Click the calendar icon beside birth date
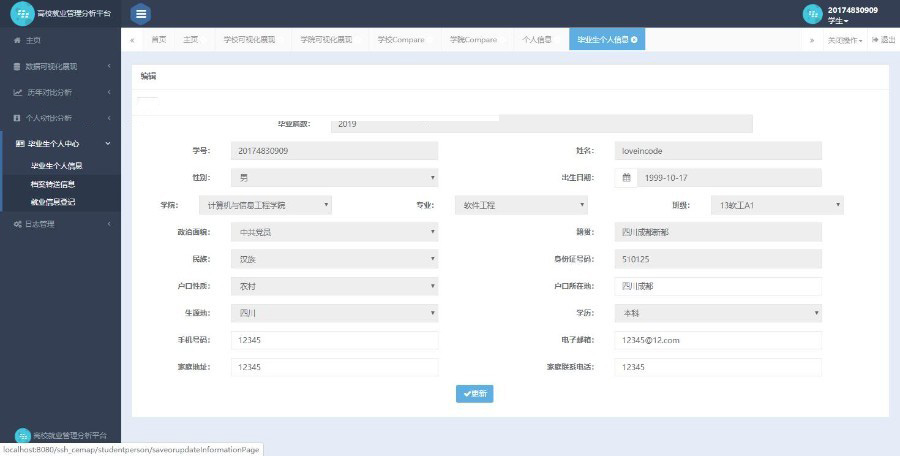 [626, 178]
